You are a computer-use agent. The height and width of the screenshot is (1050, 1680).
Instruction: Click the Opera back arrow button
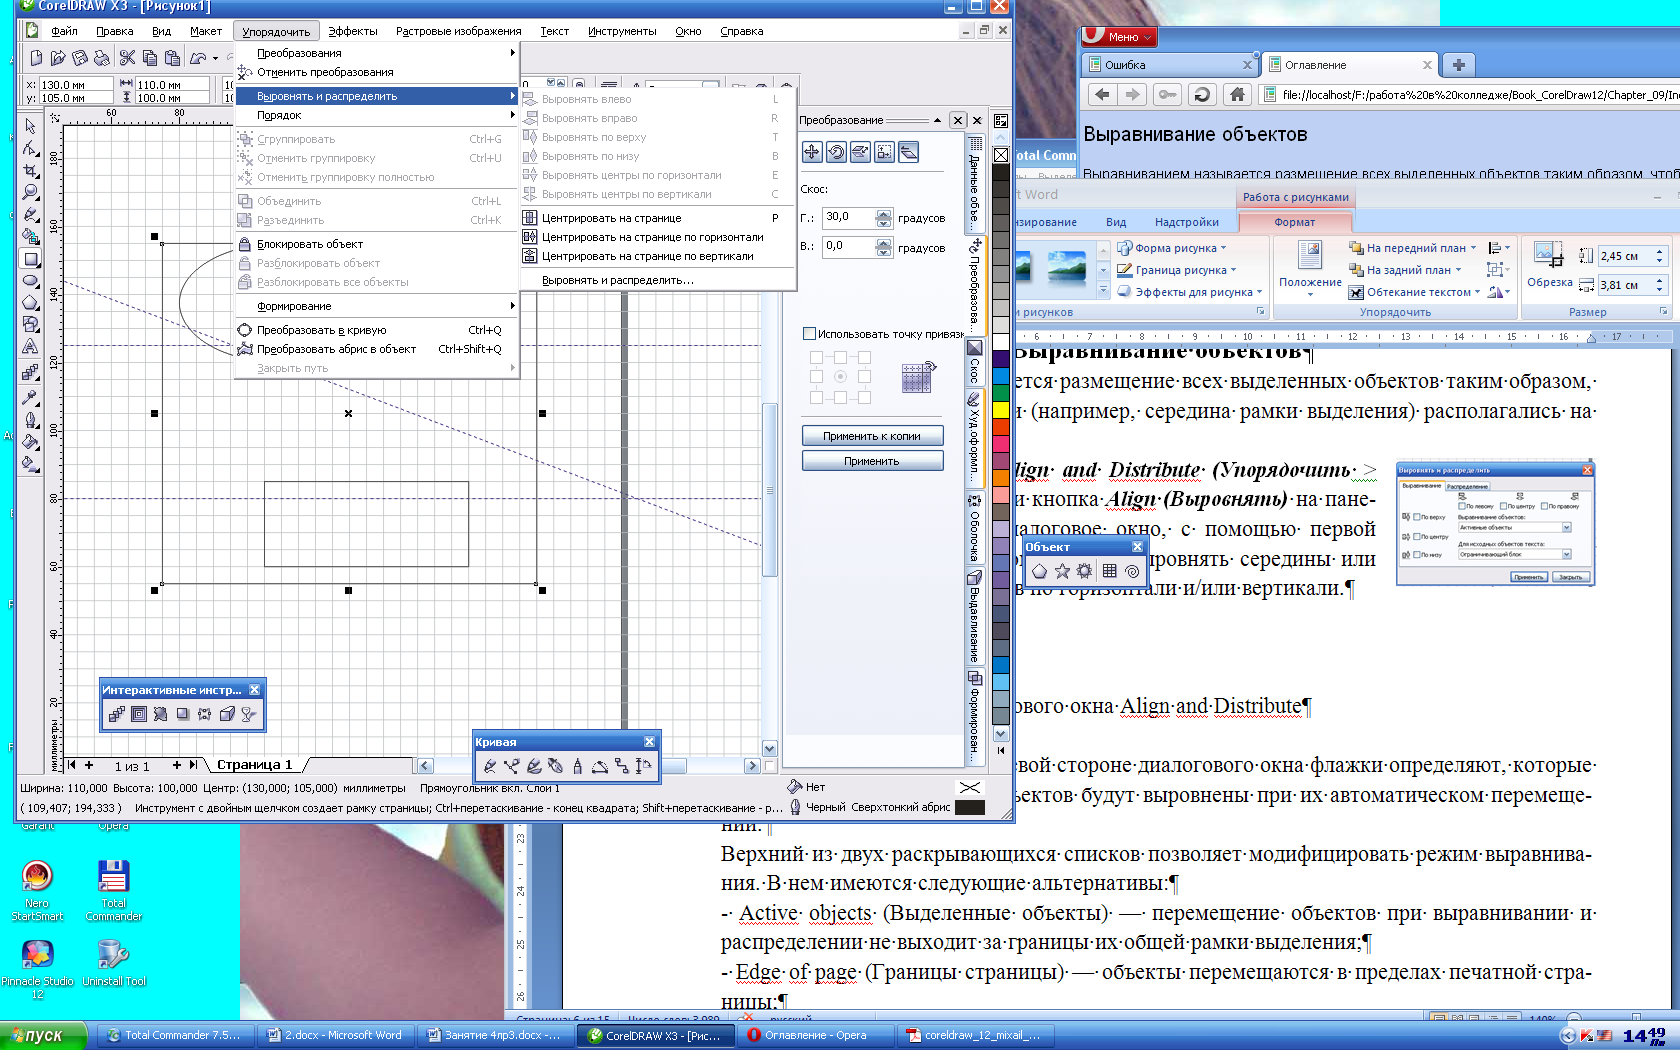pos(1102,94)
